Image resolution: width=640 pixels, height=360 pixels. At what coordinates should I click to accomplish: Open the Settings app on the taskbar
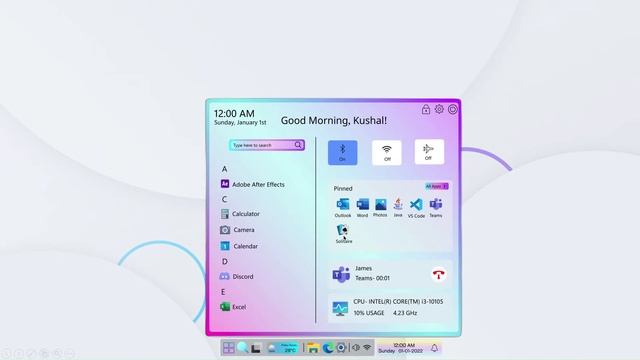pyautogui.click(x=341, y=348)
